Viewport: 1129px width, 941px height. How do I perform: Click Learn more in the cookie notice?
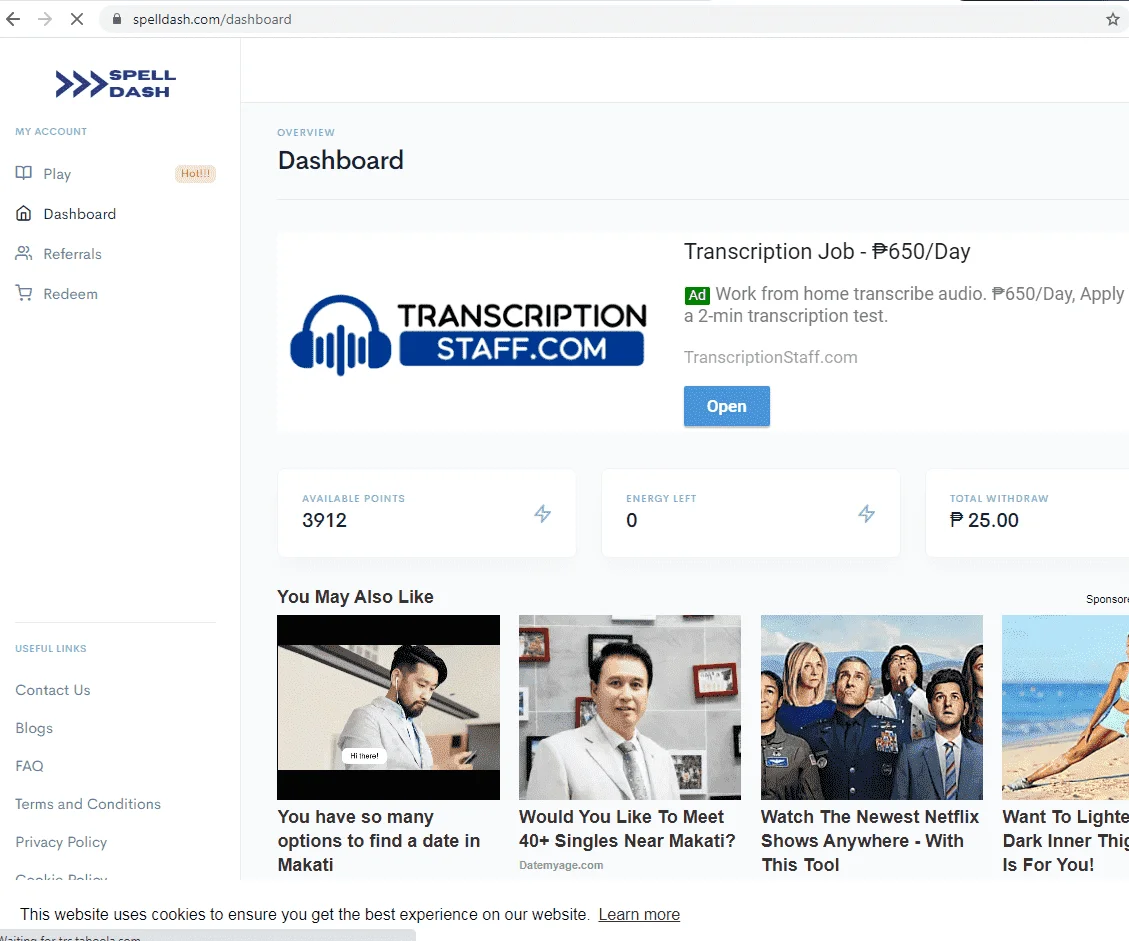tap(639, 914)
